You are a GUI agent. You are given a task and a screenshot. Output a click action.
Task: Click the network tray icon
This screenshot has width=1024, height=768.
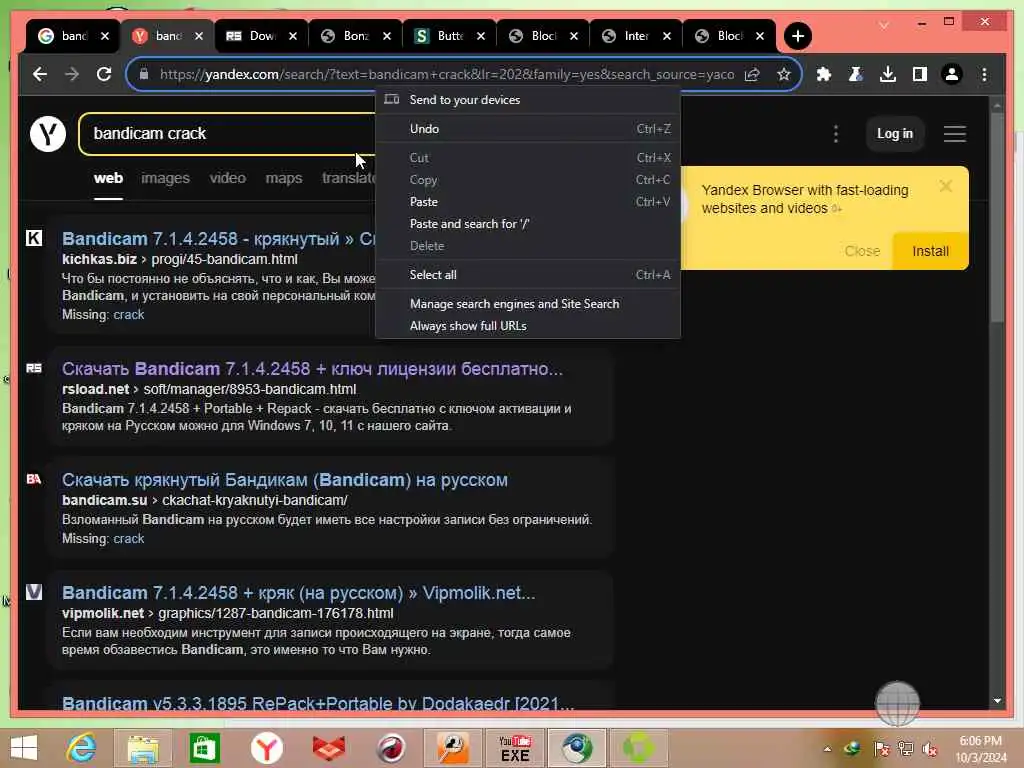pyautogui.click(x=905, y=748)
